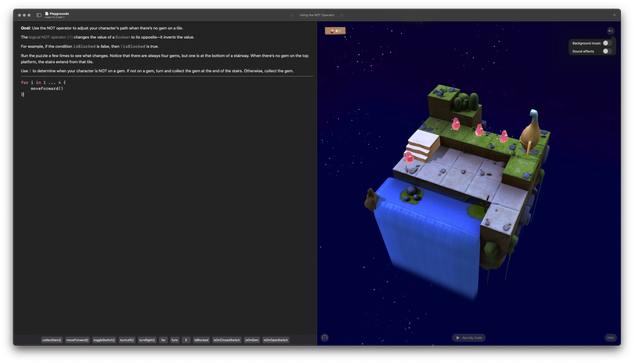Insert turnLeft() from the shortcut bar

click(127, 340)
